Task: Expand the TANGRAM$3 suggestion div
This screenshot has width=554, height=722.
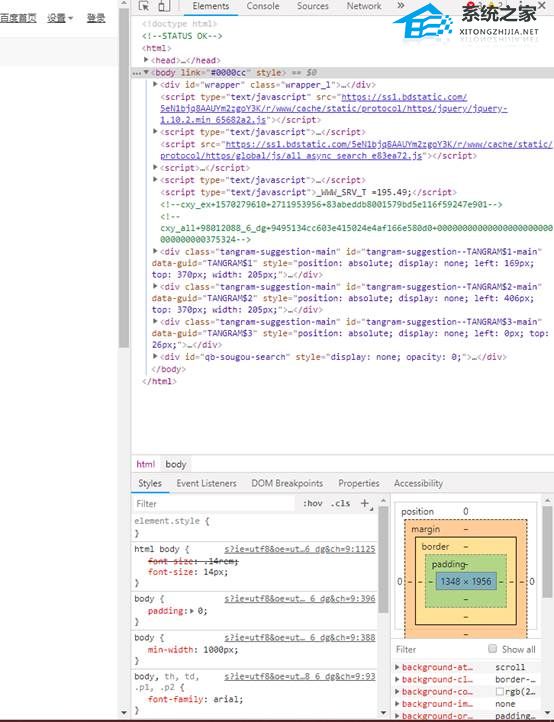Action: point(155,321)
